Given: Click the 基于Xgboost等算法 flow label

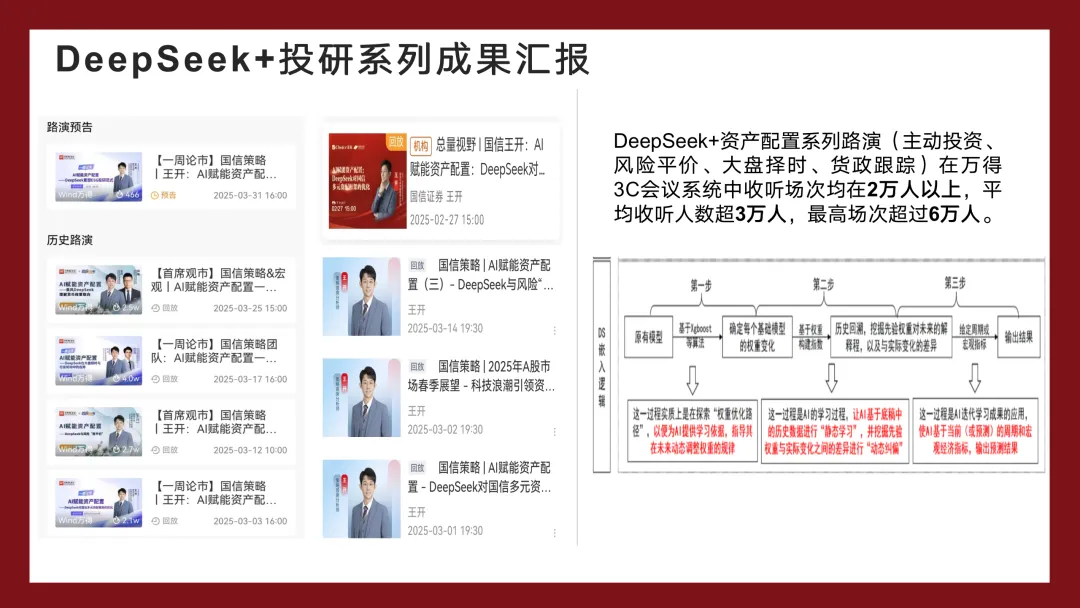Looking at the screenshot, I should click(696, 336).
